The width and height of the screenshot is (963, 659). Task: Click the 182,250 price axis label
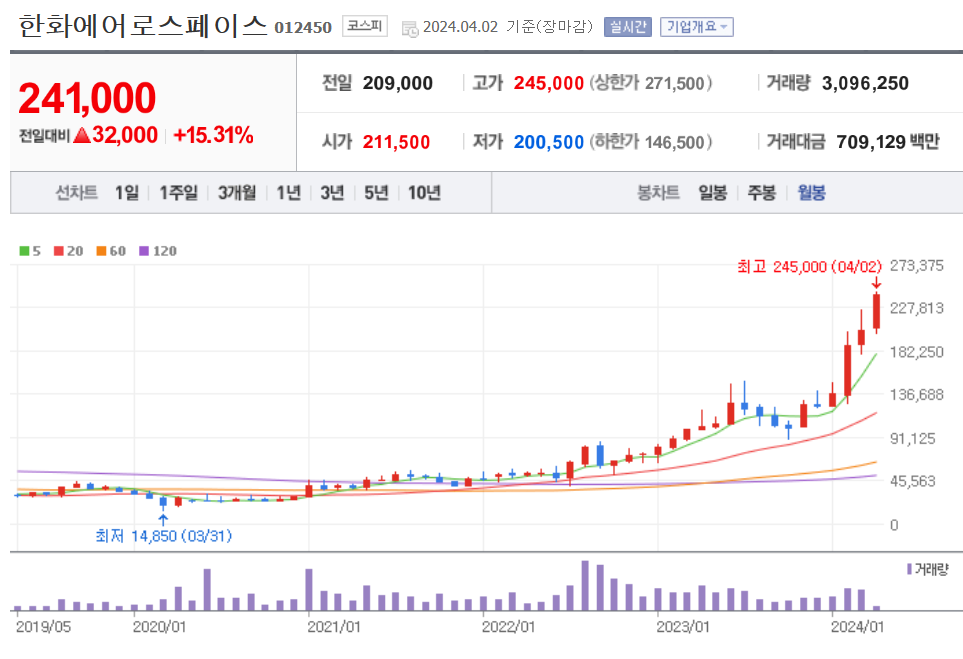pos(917,352)
